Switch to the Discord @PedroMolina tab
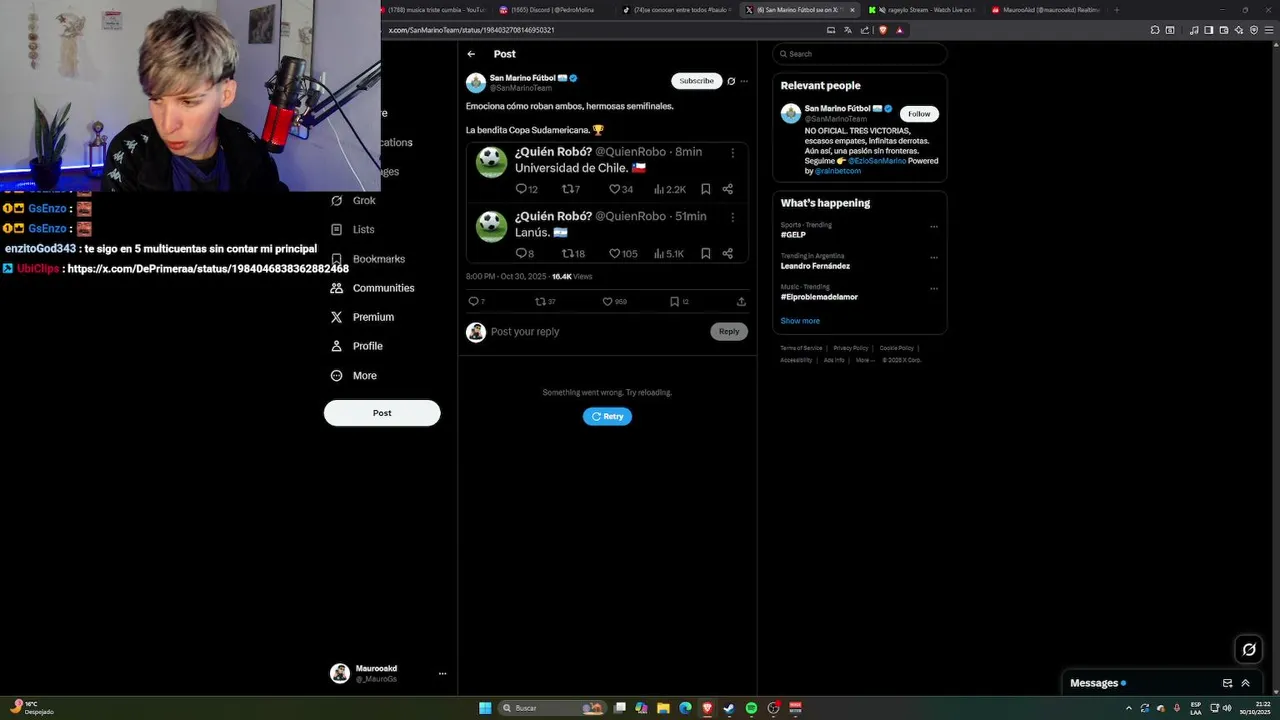This screenshot has height=720, width=1280. (x=551, y=10)
